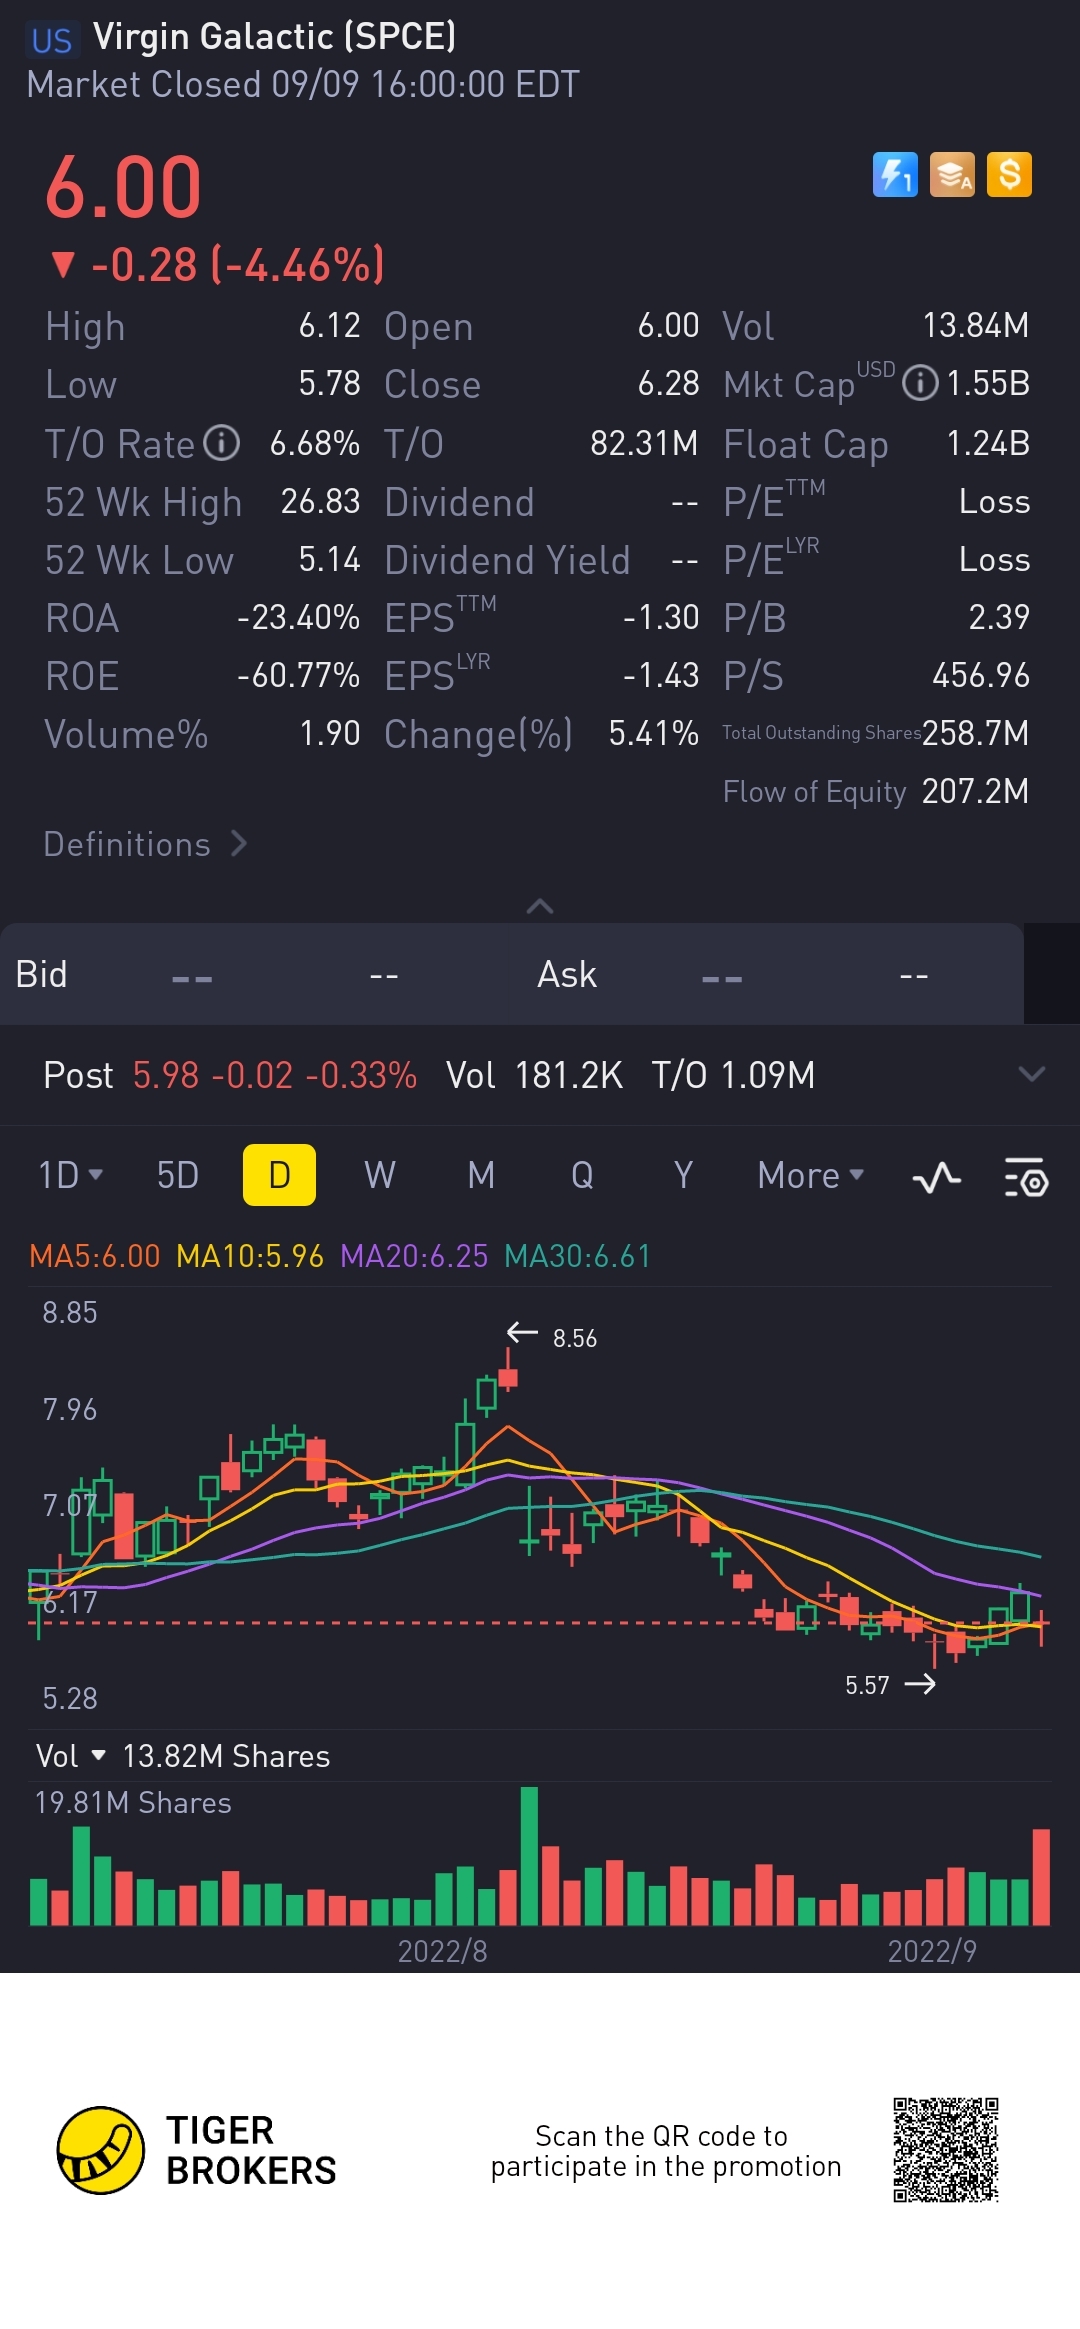Tap the last red volume bar
The image size is (1080, 2329).
click(1041, 1877)
